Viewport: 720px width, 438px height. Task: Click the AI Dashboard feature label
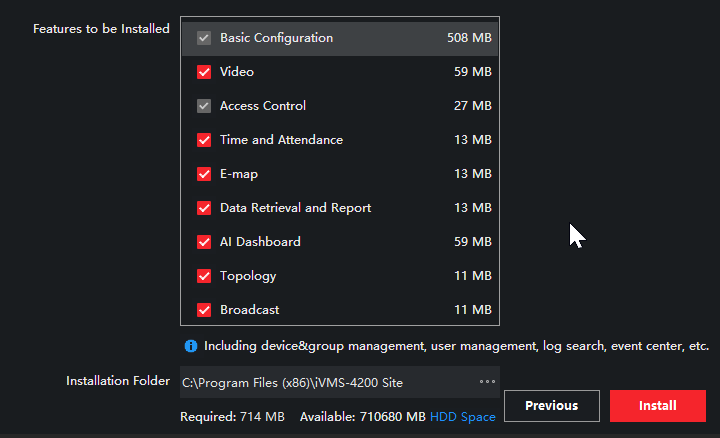click(x=260, y=242)
